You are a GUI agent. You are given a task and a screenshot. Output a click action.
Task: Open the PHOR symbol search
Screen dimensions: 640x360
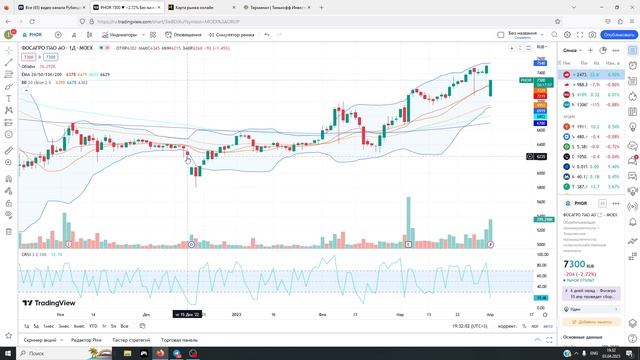pyautogui.click(x=33, y=35)
